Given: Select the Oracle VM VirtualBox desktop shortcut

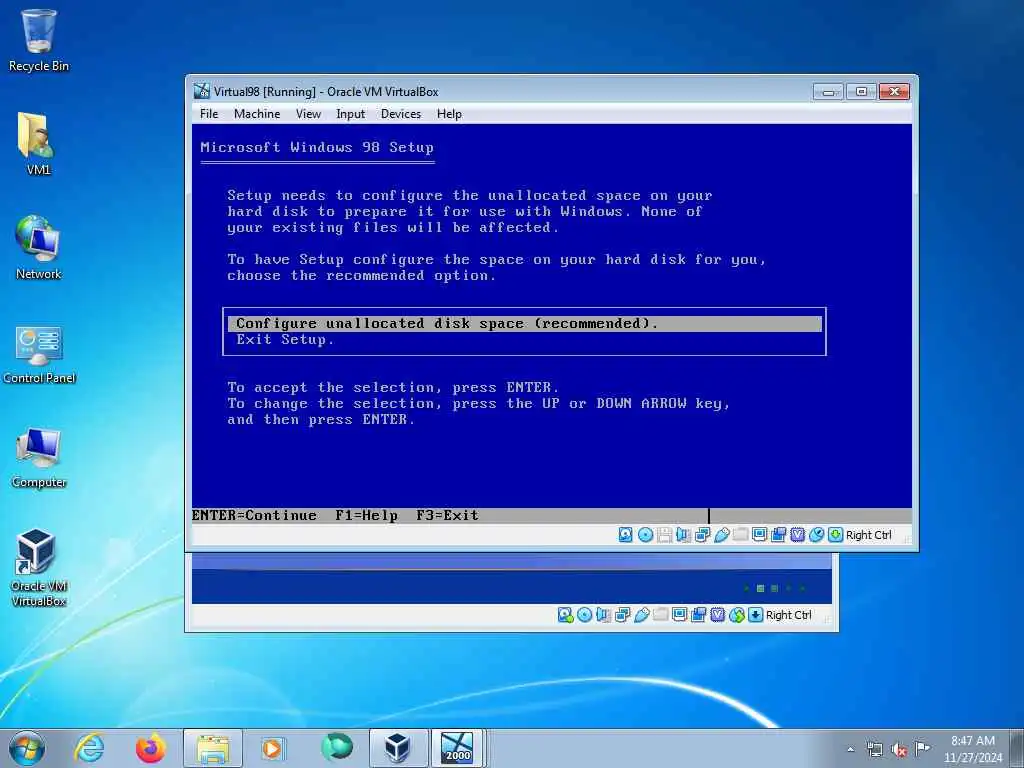Looking at the screenshot, I should click(39, 567).
